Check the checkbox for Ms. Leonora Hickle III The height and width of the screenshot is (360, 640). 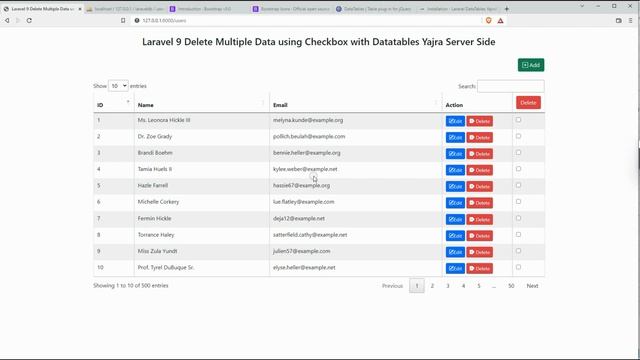point(518,120)
